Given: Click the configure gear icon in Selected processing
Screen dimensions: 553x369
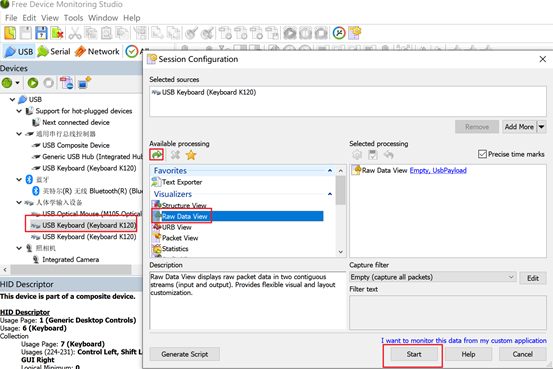Looking at the screenshot, I should click(x=357, y=155).
